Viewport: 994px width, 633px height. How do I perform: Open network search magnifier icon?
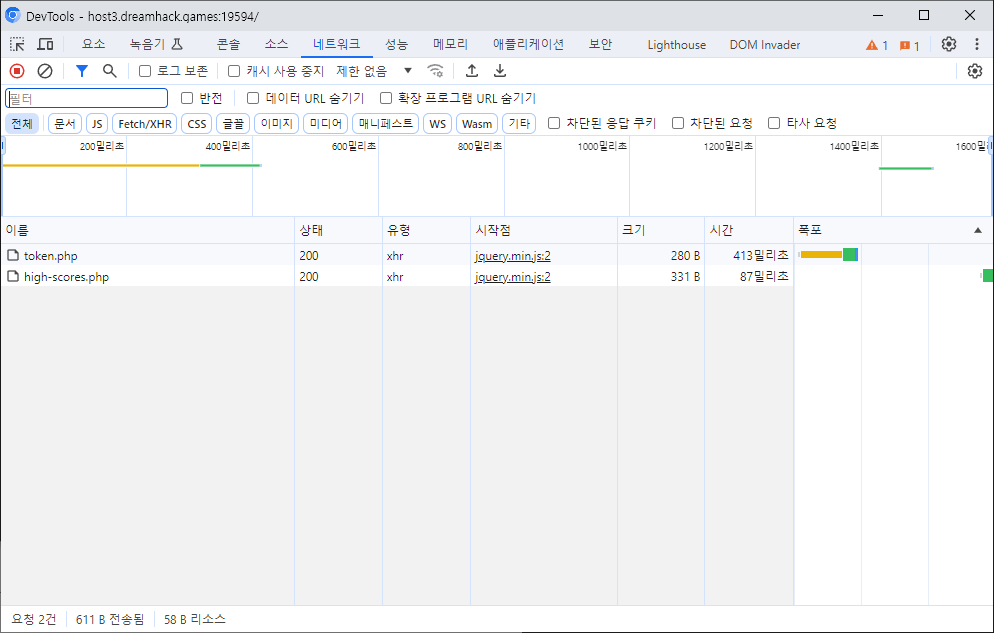pyautogui.click(x=110, y=71)
